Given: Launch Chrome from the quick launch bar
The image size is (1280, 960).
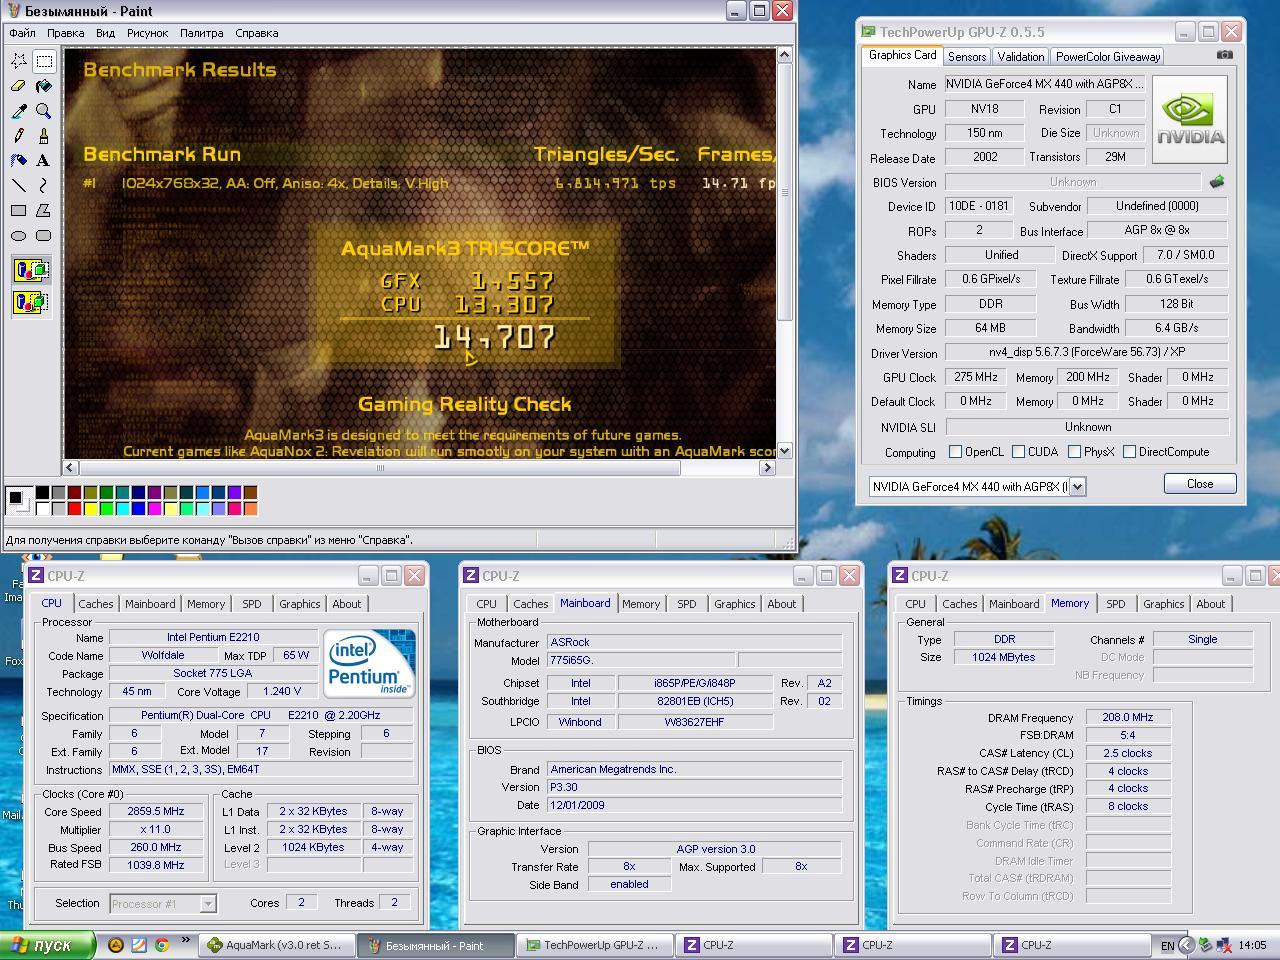Looking at the screenshot, I should point(161,945).
